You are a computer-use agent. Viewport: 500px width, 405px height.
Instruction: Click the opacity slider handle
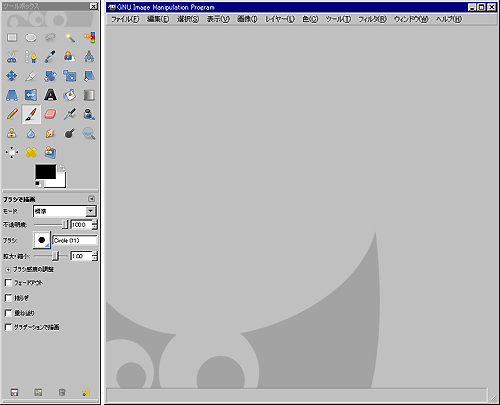pos(65,224)
